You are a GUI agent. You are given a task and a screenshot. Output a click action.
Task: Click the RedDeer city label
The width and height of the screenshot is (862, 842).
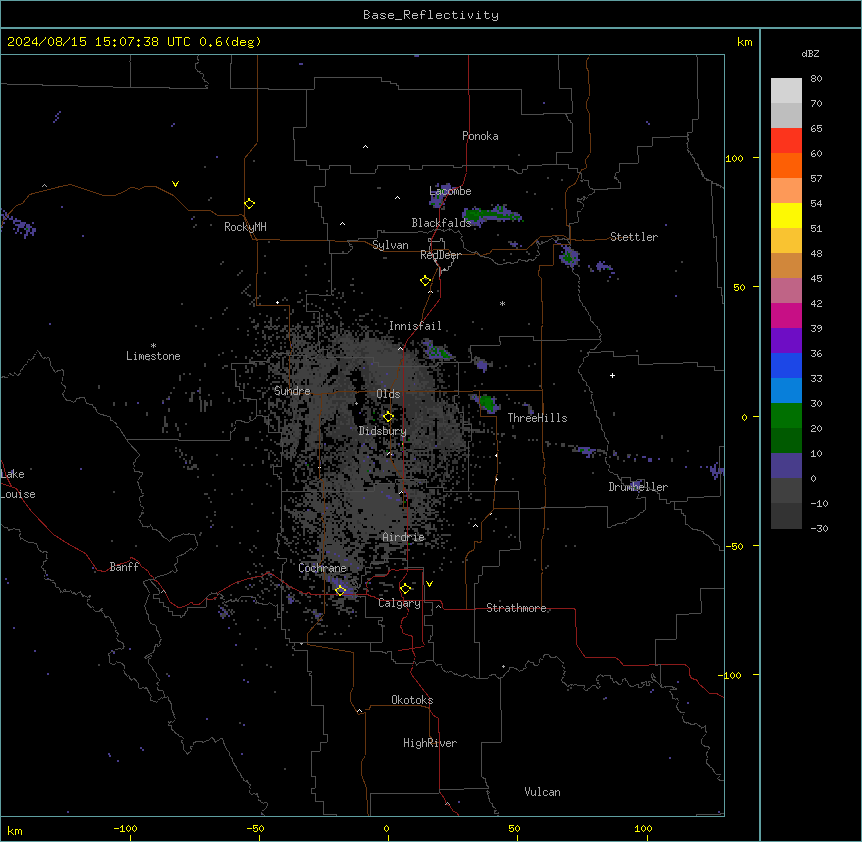[441, 255]
